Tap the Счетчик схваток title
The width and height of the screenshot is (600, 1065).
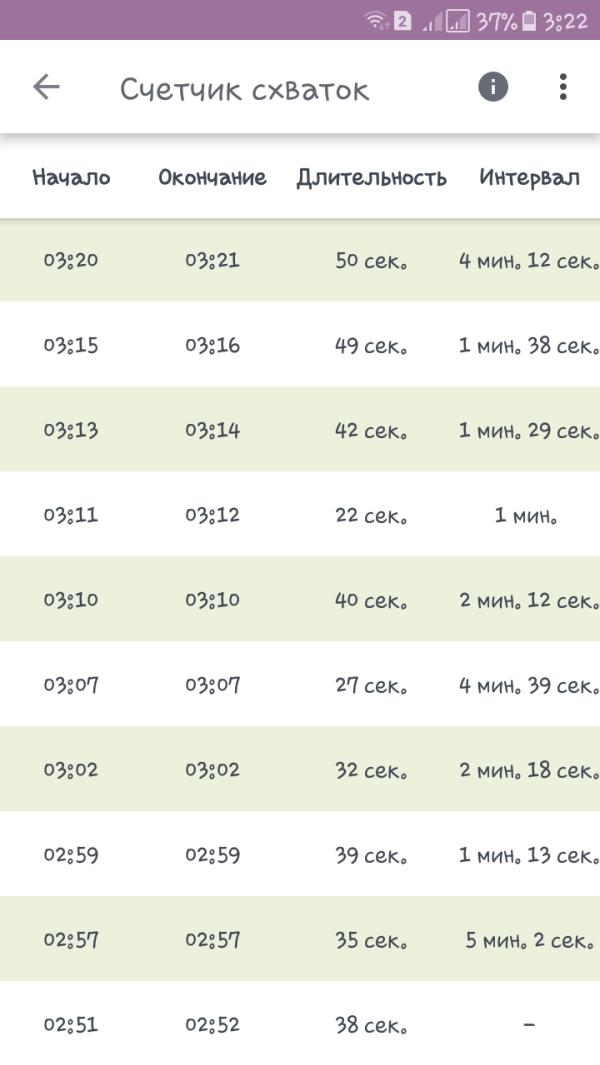[x=245, y=90]
